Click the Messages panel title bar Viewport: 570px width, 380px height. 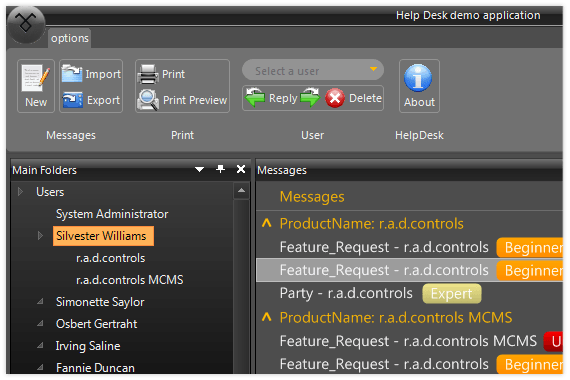coord(409,170)
